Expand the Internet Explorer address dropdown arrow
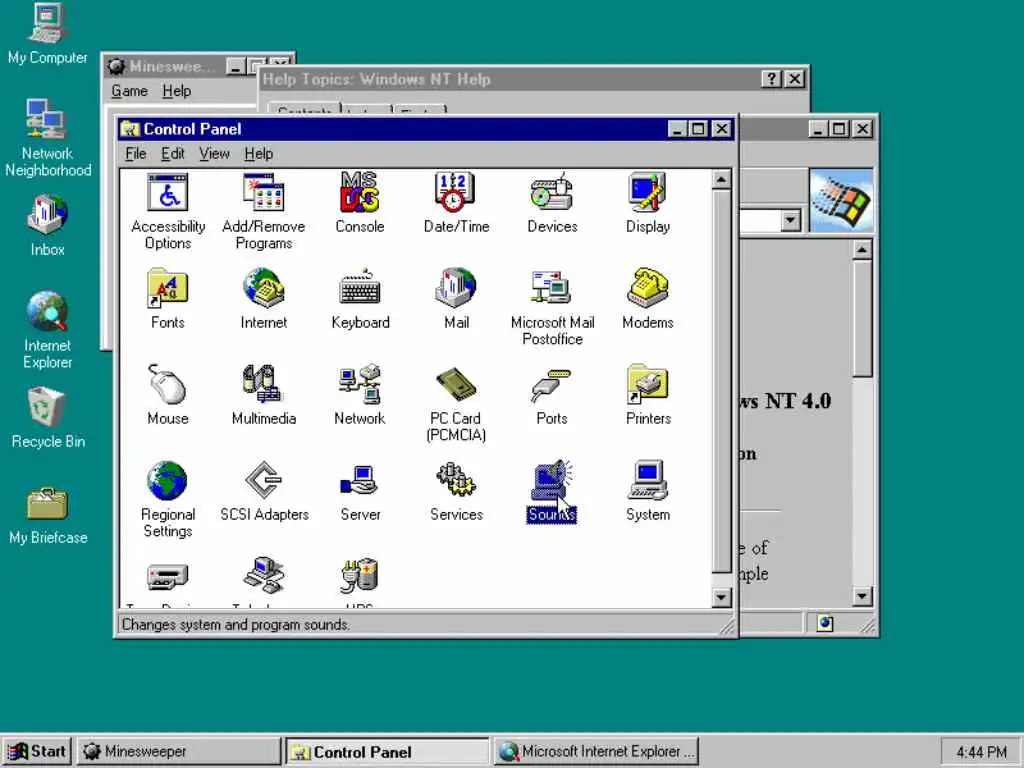Image resolution: width=1024 pixels, height=768 pixels. click(790, 220)
